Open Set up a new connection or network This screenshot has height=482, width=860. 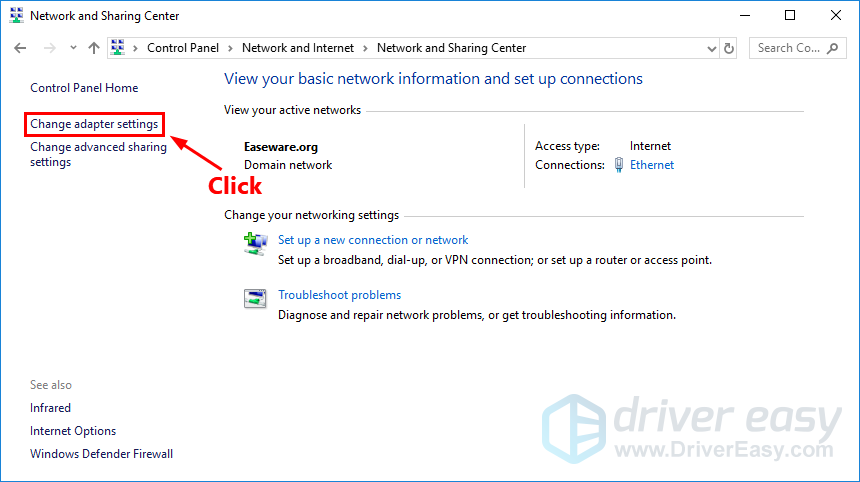373,240
